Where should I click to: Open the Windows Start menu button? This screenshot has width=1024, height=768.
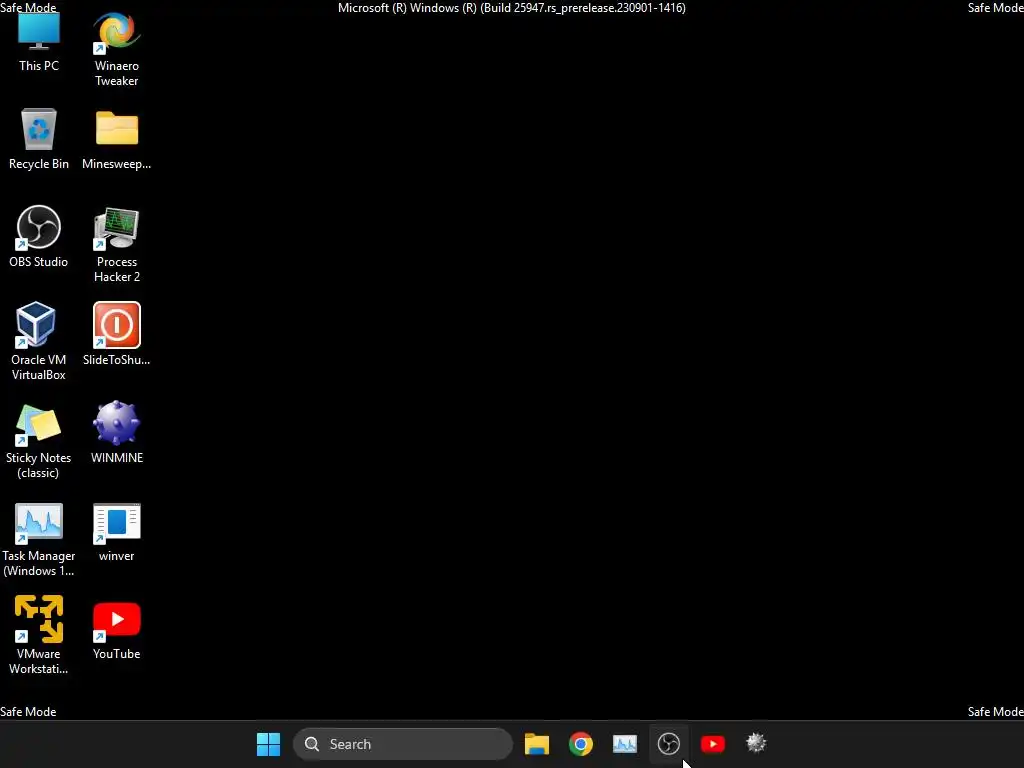[268, 744]
